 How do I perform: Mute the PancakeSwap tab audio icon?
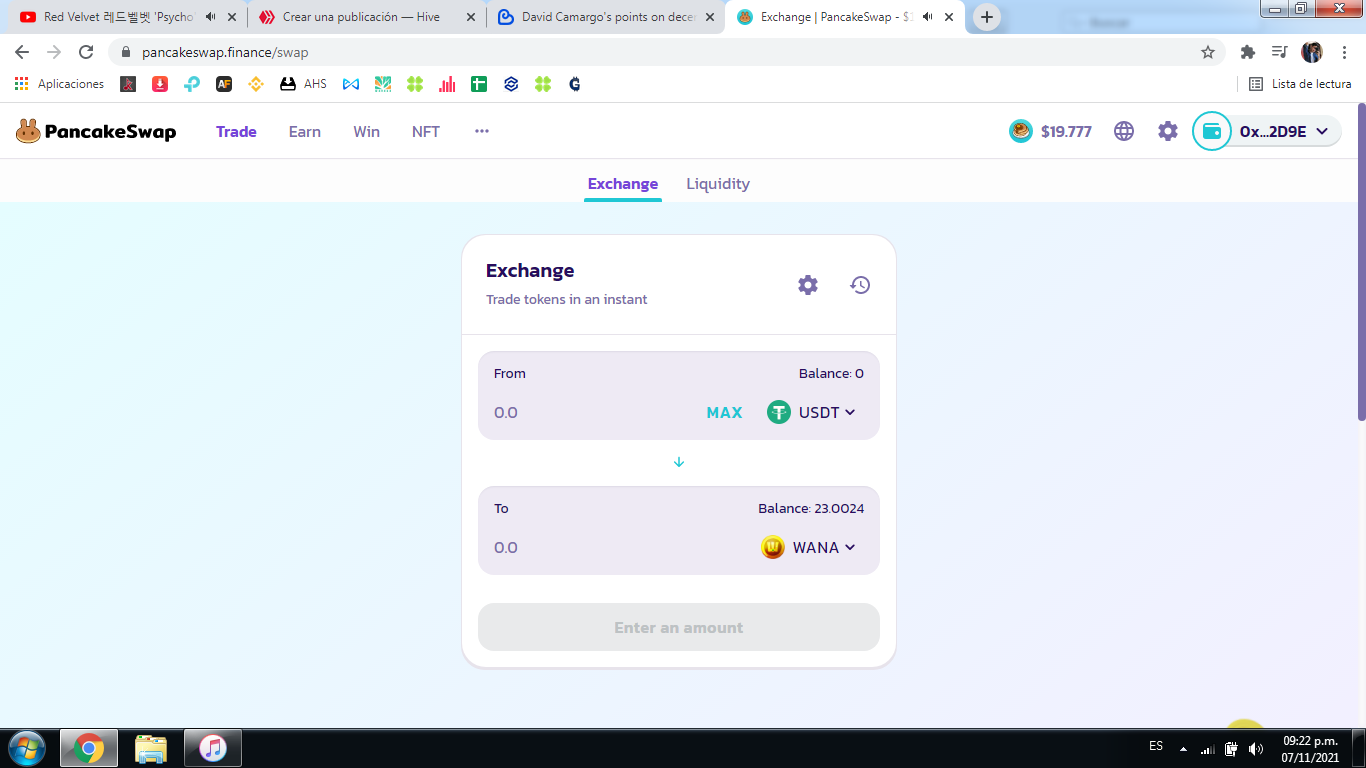tap(928, 17)
